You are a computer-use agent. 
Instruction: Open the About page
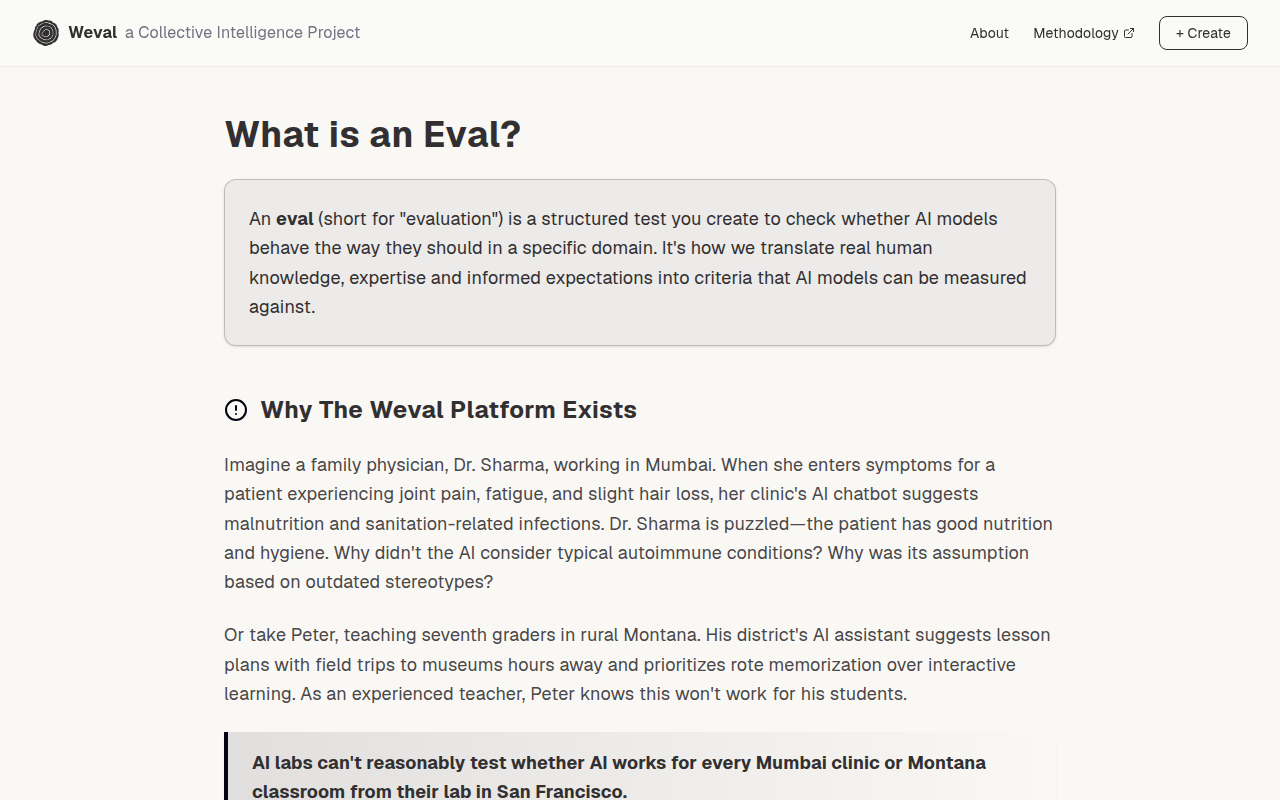pos(989,33)
